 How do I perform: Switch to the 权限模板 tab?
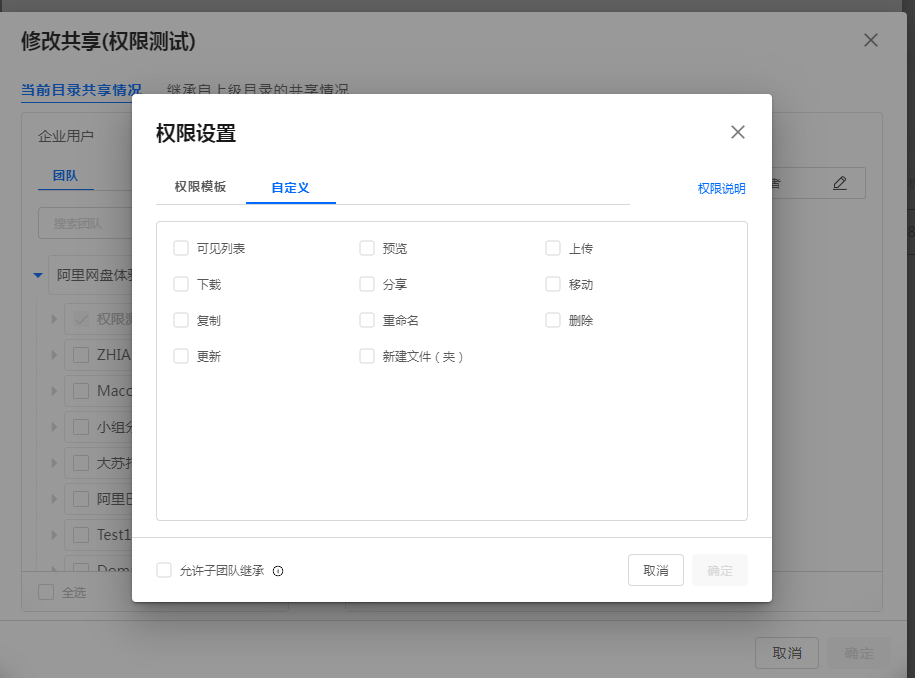[200, 187]
